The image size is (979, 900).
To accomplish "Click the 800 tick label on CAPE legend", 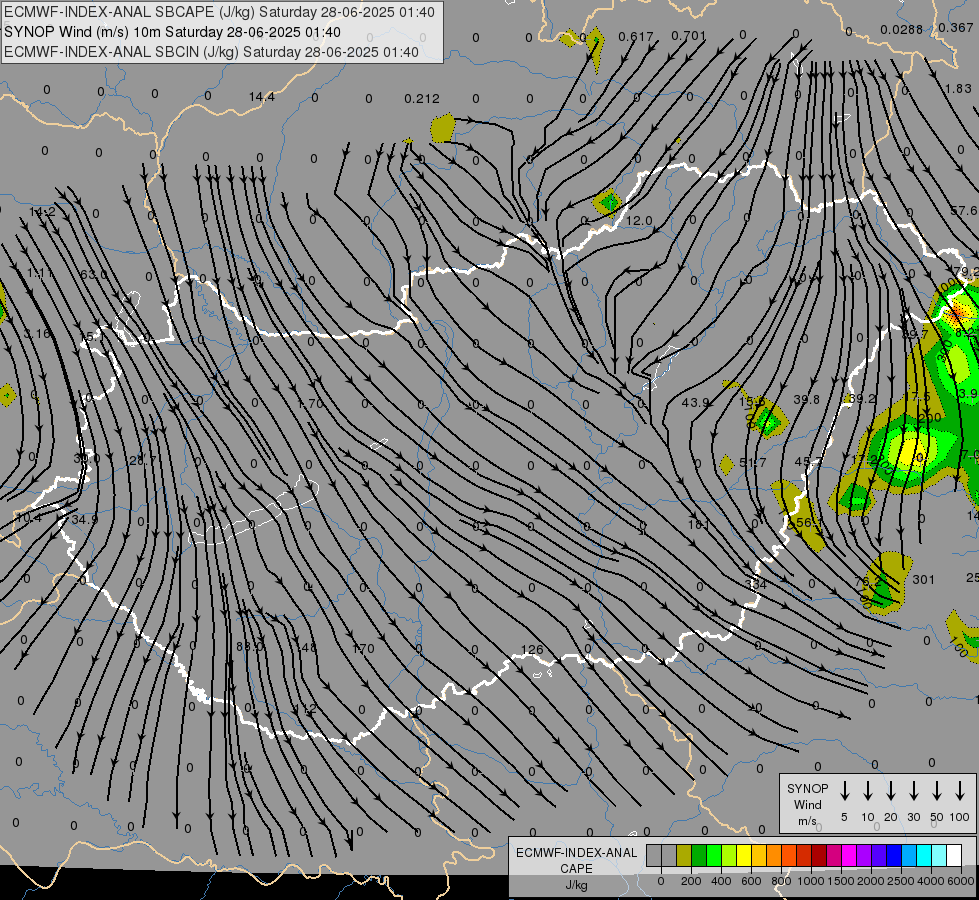I will tap(781, 881).
